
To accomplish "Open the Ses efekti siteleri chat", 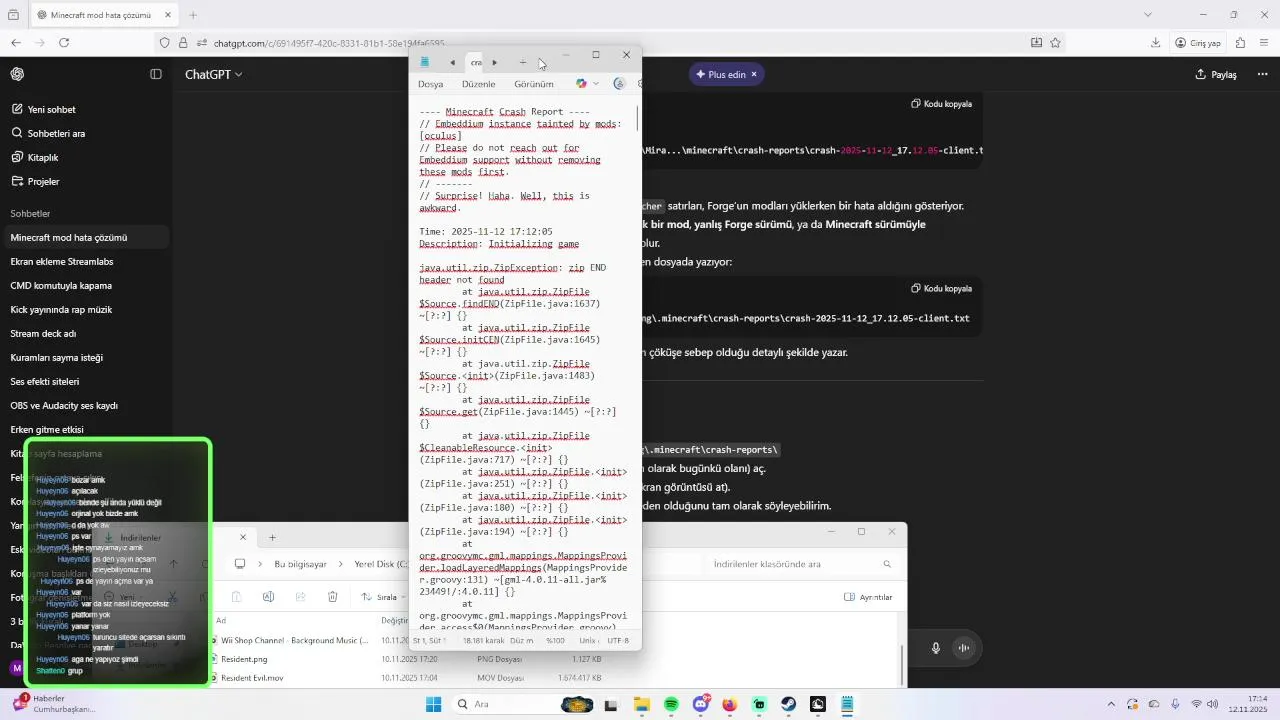I will point(45,382).
